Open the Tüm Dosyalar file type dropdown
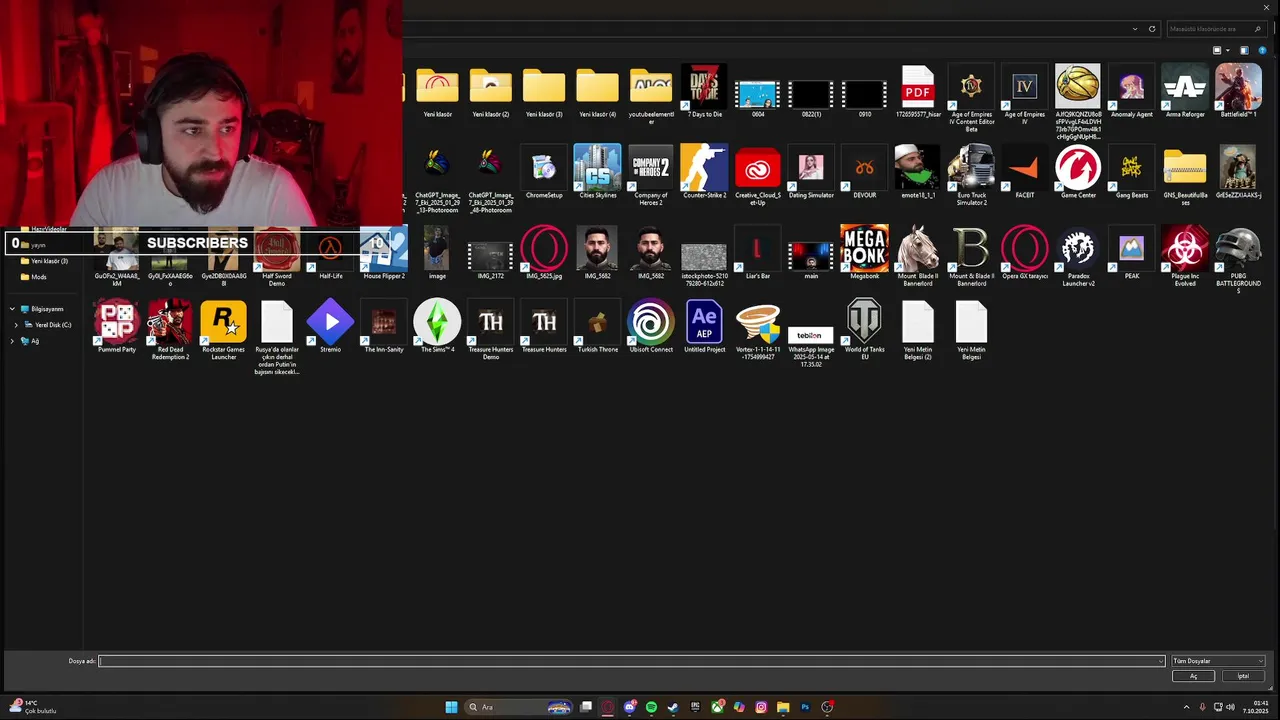Viewport: 1280px width, 720px height. point(1218,661)
